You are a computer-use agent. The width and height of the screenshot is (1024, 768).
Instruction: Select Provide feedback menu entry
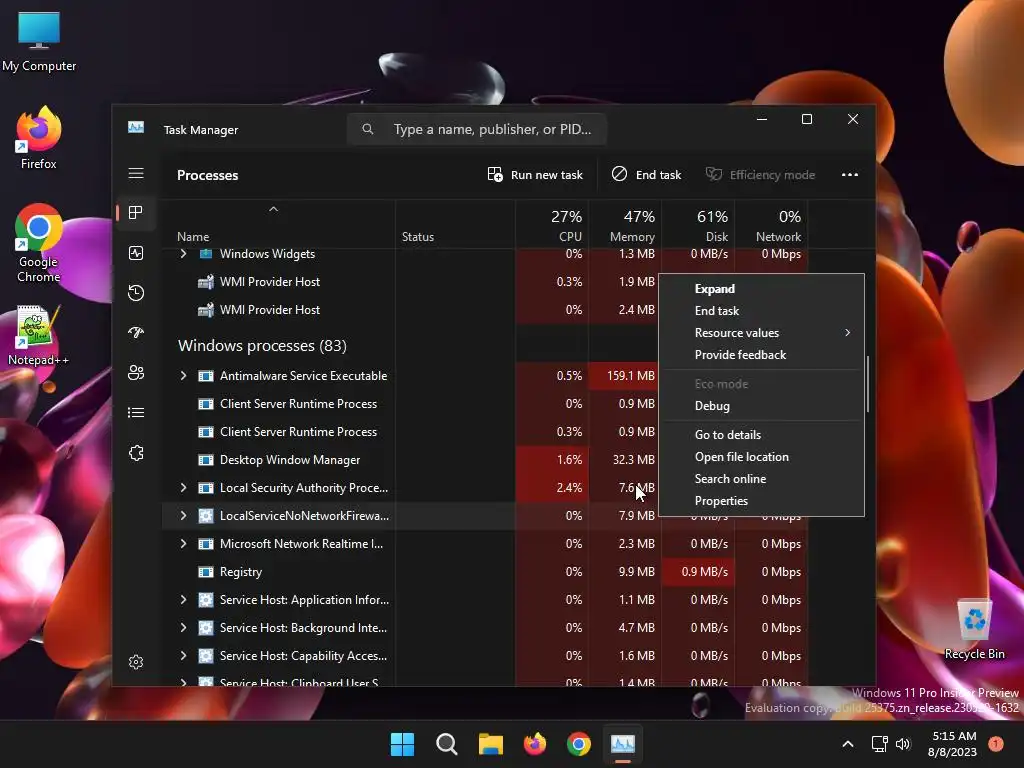click(761, 355)
